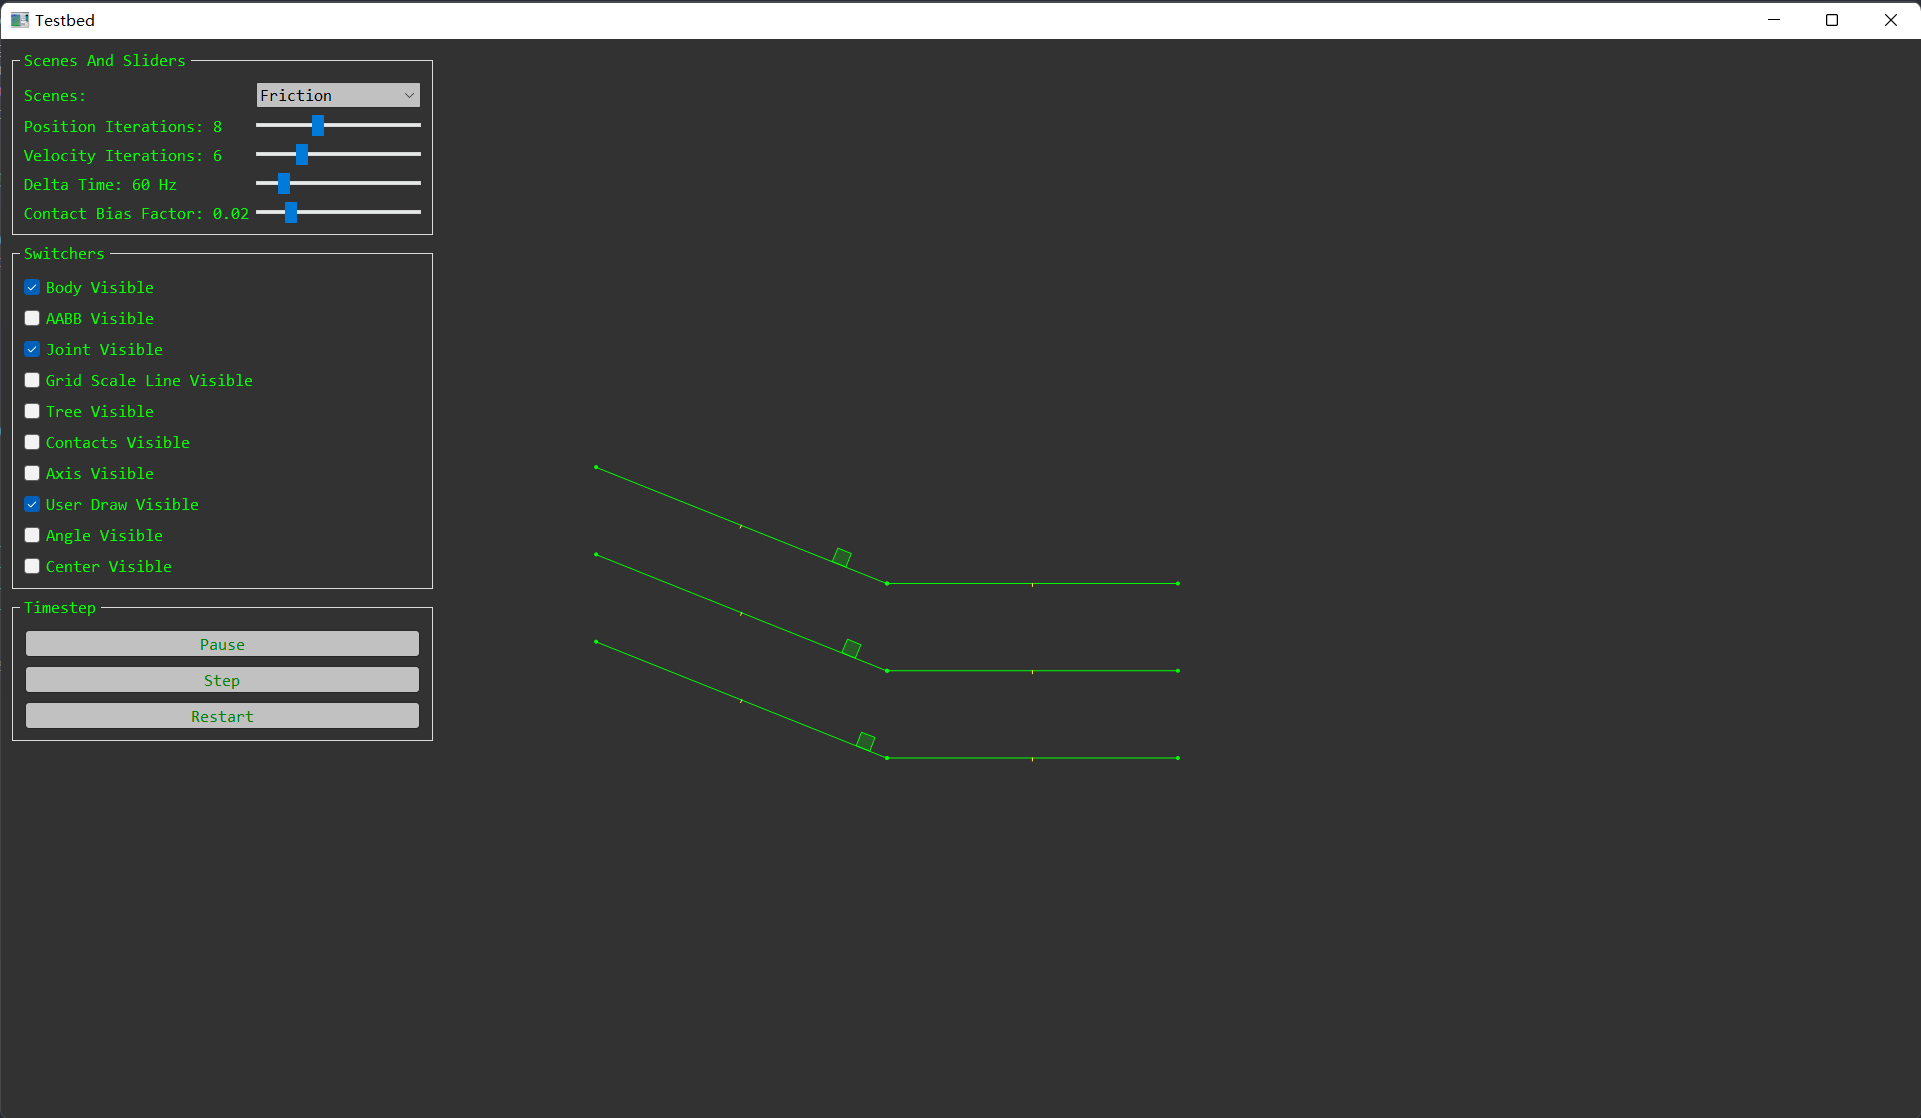Expand the Switchers panel group
The width and height of the screenshot is (1921, 1118).
point(61,253)
